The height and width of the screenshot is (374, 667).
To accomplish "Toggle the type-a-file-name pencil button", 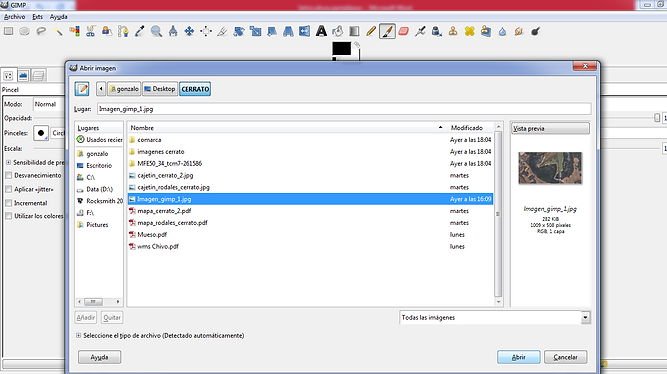I will pyautogui.click(x=82, y=89).
